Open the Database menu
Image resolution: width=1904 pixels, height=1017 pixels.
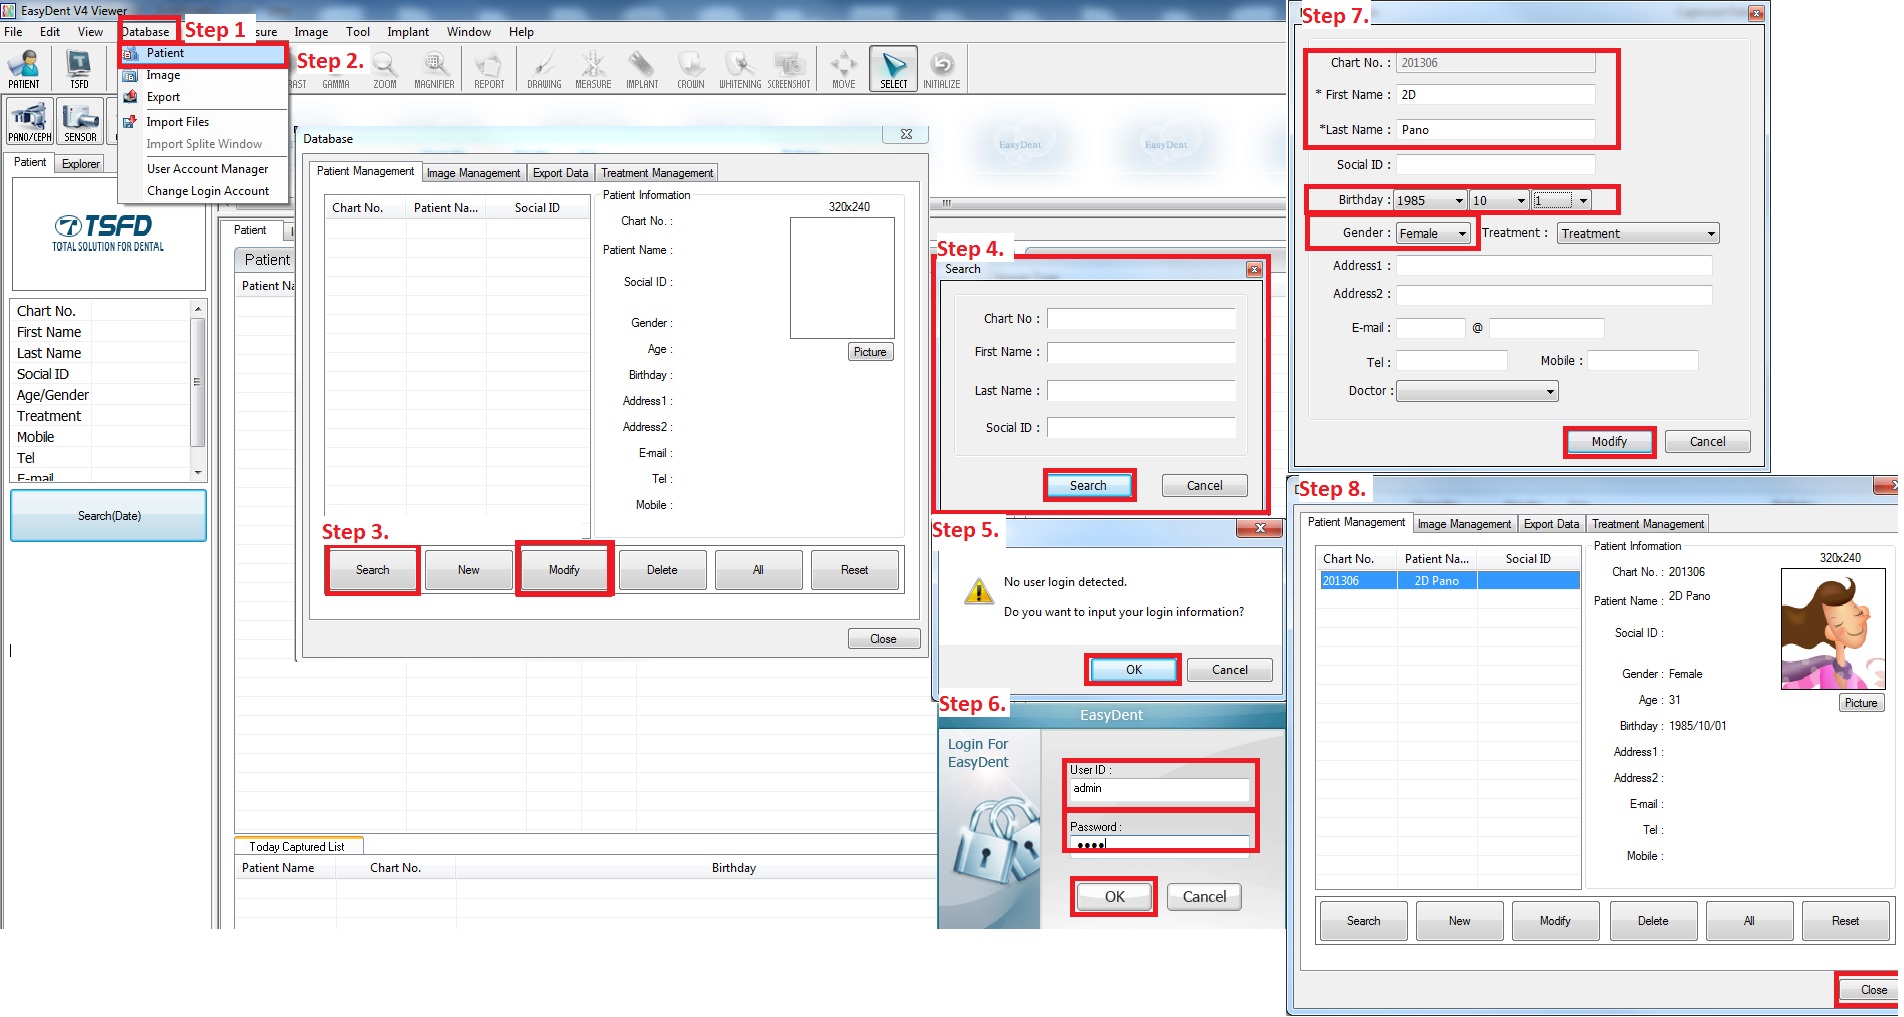(146, 31)
